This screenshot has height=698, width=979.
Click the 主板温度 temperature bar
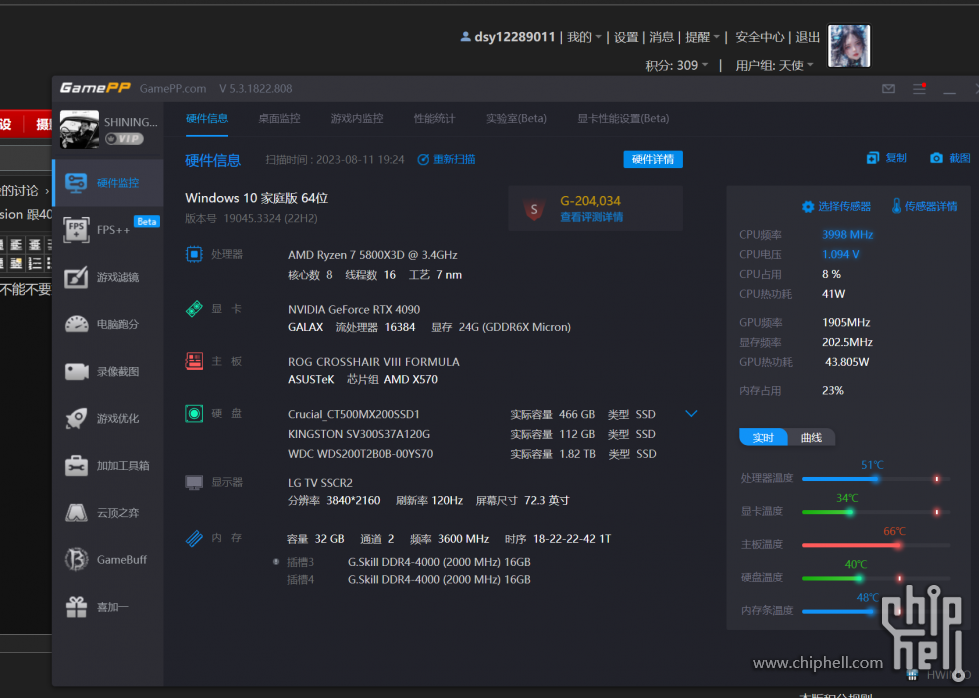(876, 545)
